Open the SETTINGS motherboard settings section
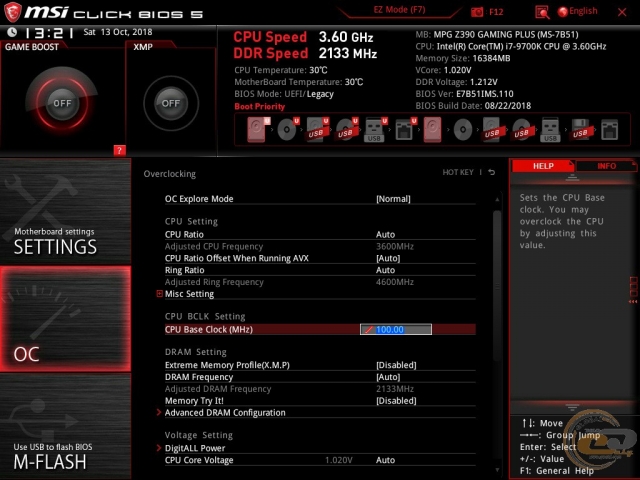The height and width of the screenshot is (480, 640). point(65,211)
